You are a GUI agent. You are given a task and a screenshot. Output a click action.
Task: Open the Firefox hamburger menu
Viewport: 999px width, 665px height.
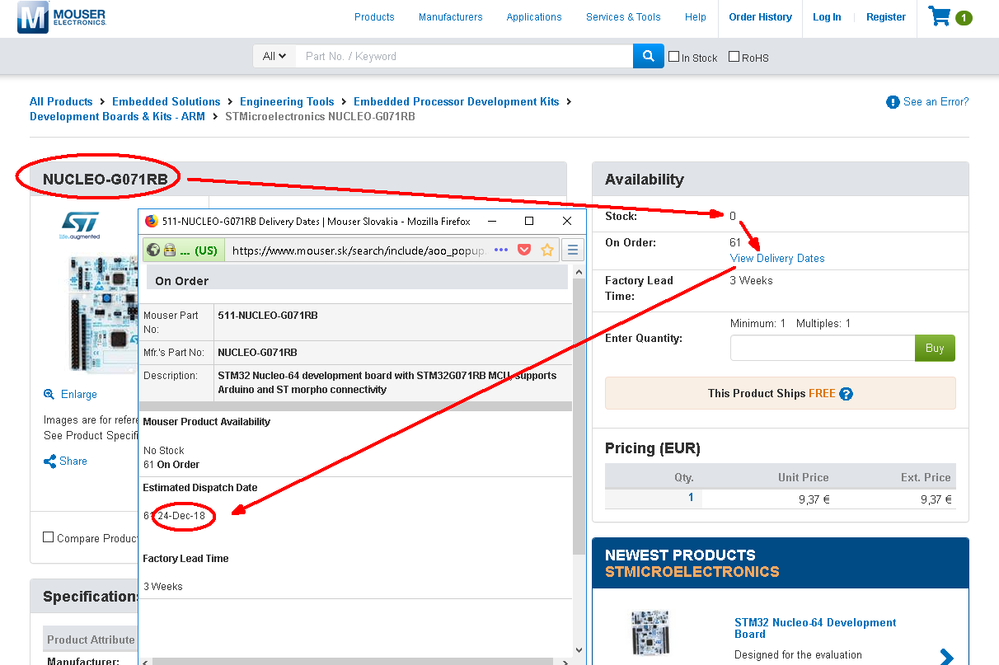click(x=573, y=250)
